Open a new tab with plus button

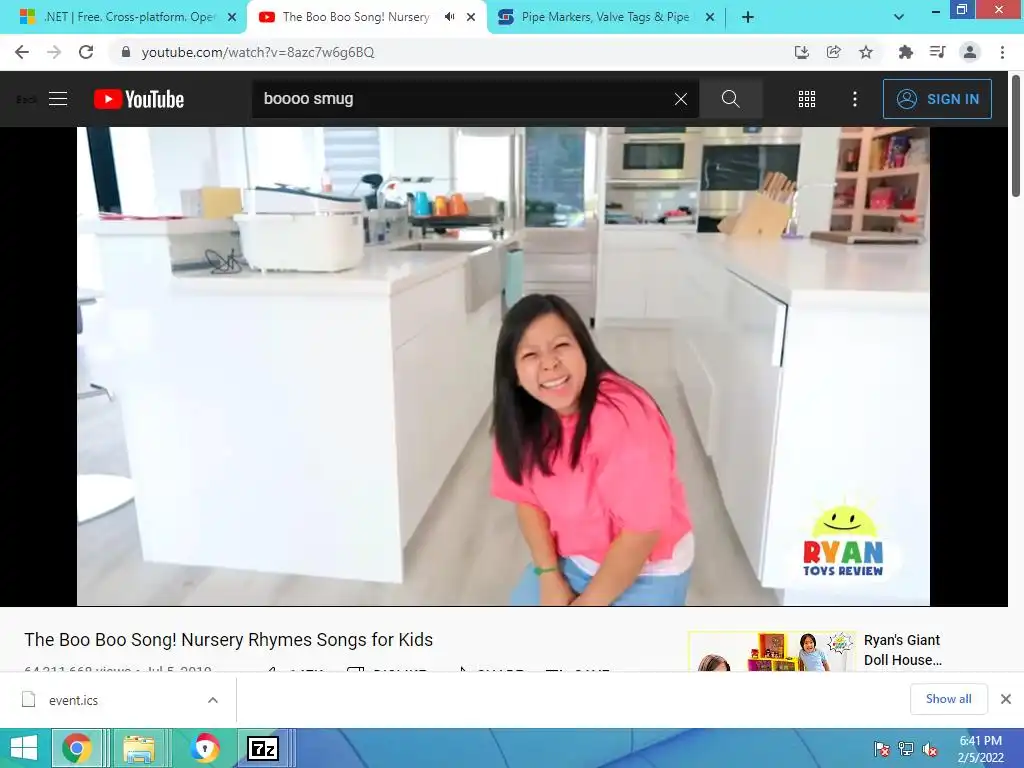point(748,18)
